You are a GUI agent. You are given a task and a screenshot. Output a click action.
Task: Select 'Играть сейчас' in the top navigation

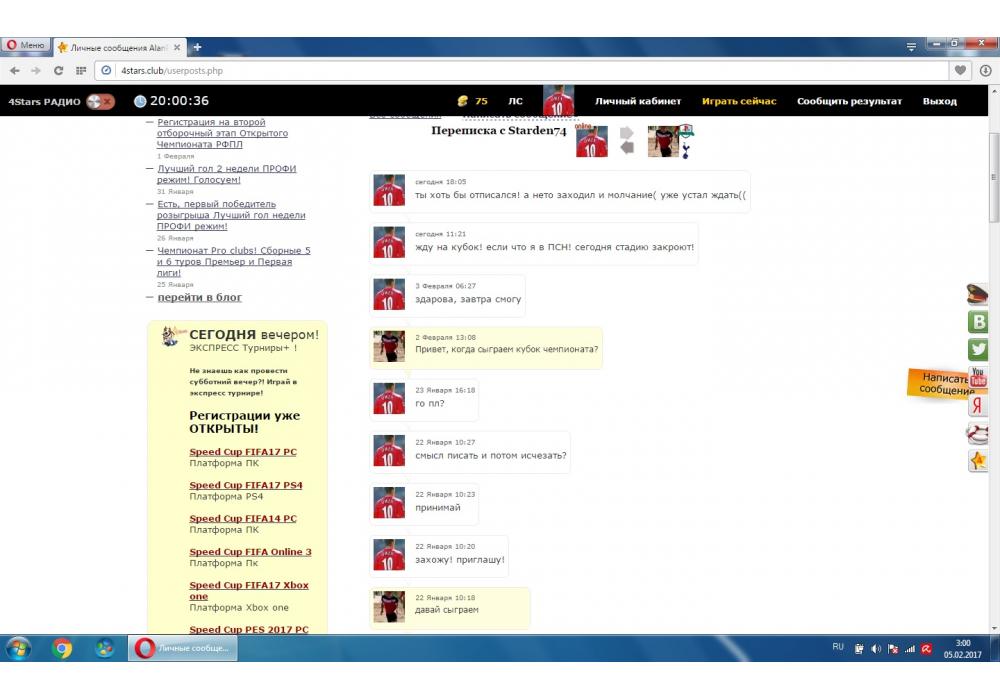point(739,101)
